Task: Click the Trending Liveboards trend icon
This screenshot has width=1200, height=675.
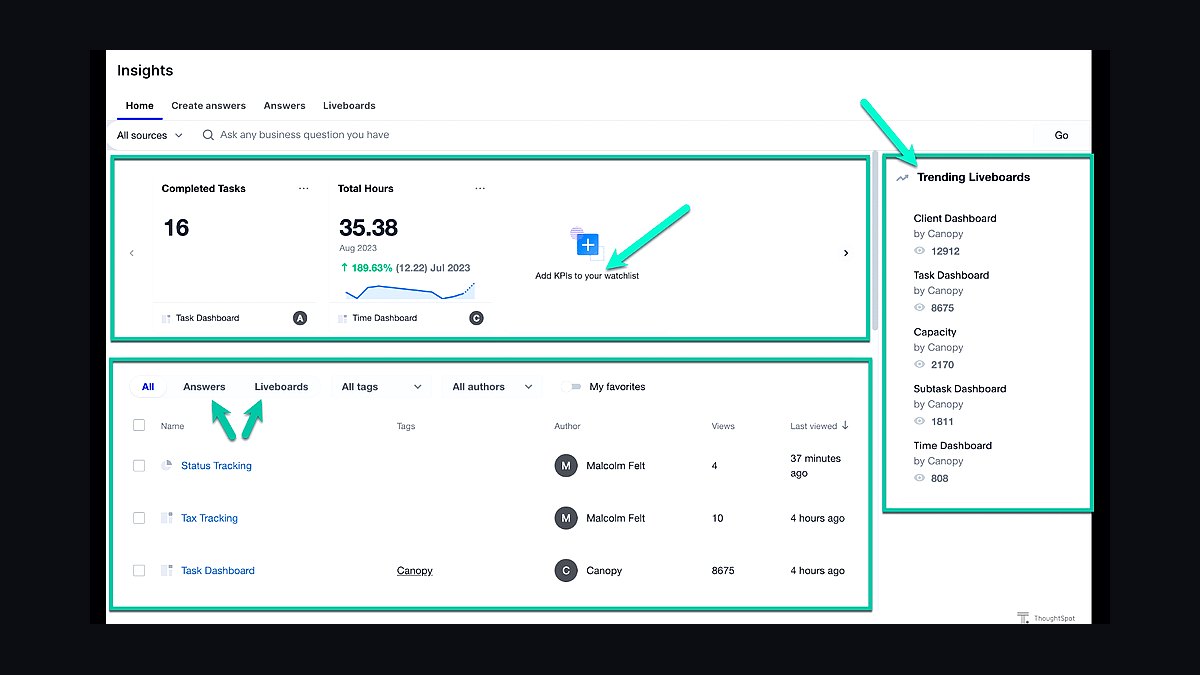Action: click(x=902, y=178)
